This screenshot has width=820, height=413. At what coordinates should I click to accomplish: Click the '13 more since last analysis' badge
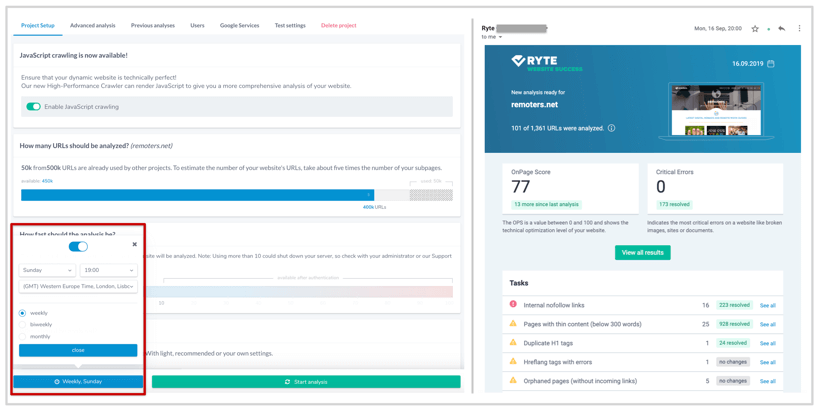546,204
